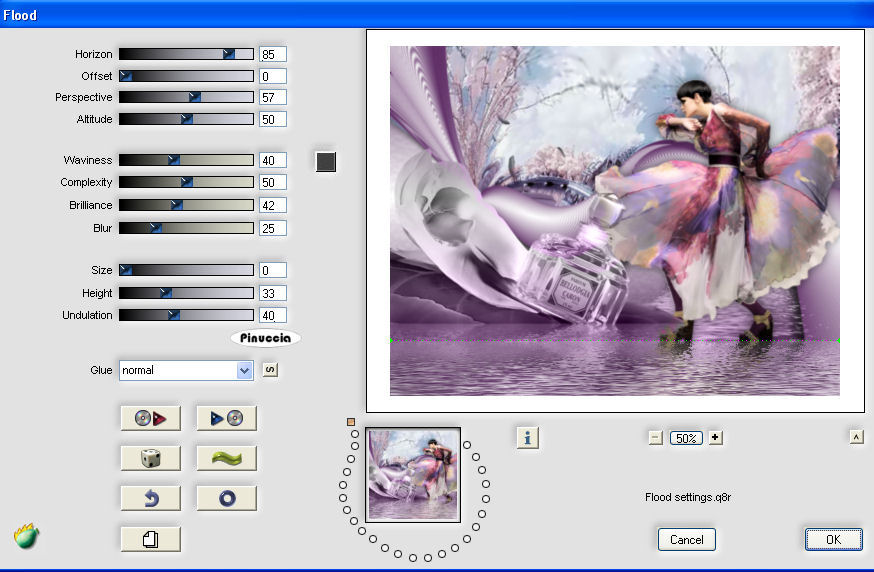The width and height of the screenshot is (874, 572).
Task: Click the Undulation slider track
Action: pyautogui.click(x=186, y=315)
